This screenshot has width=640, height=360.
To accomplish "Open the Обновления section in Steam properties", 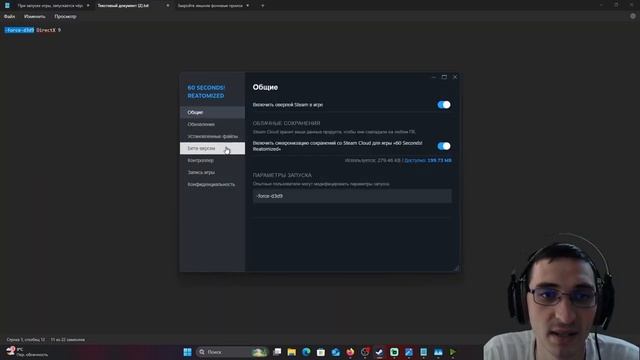I will pos(212,124).
